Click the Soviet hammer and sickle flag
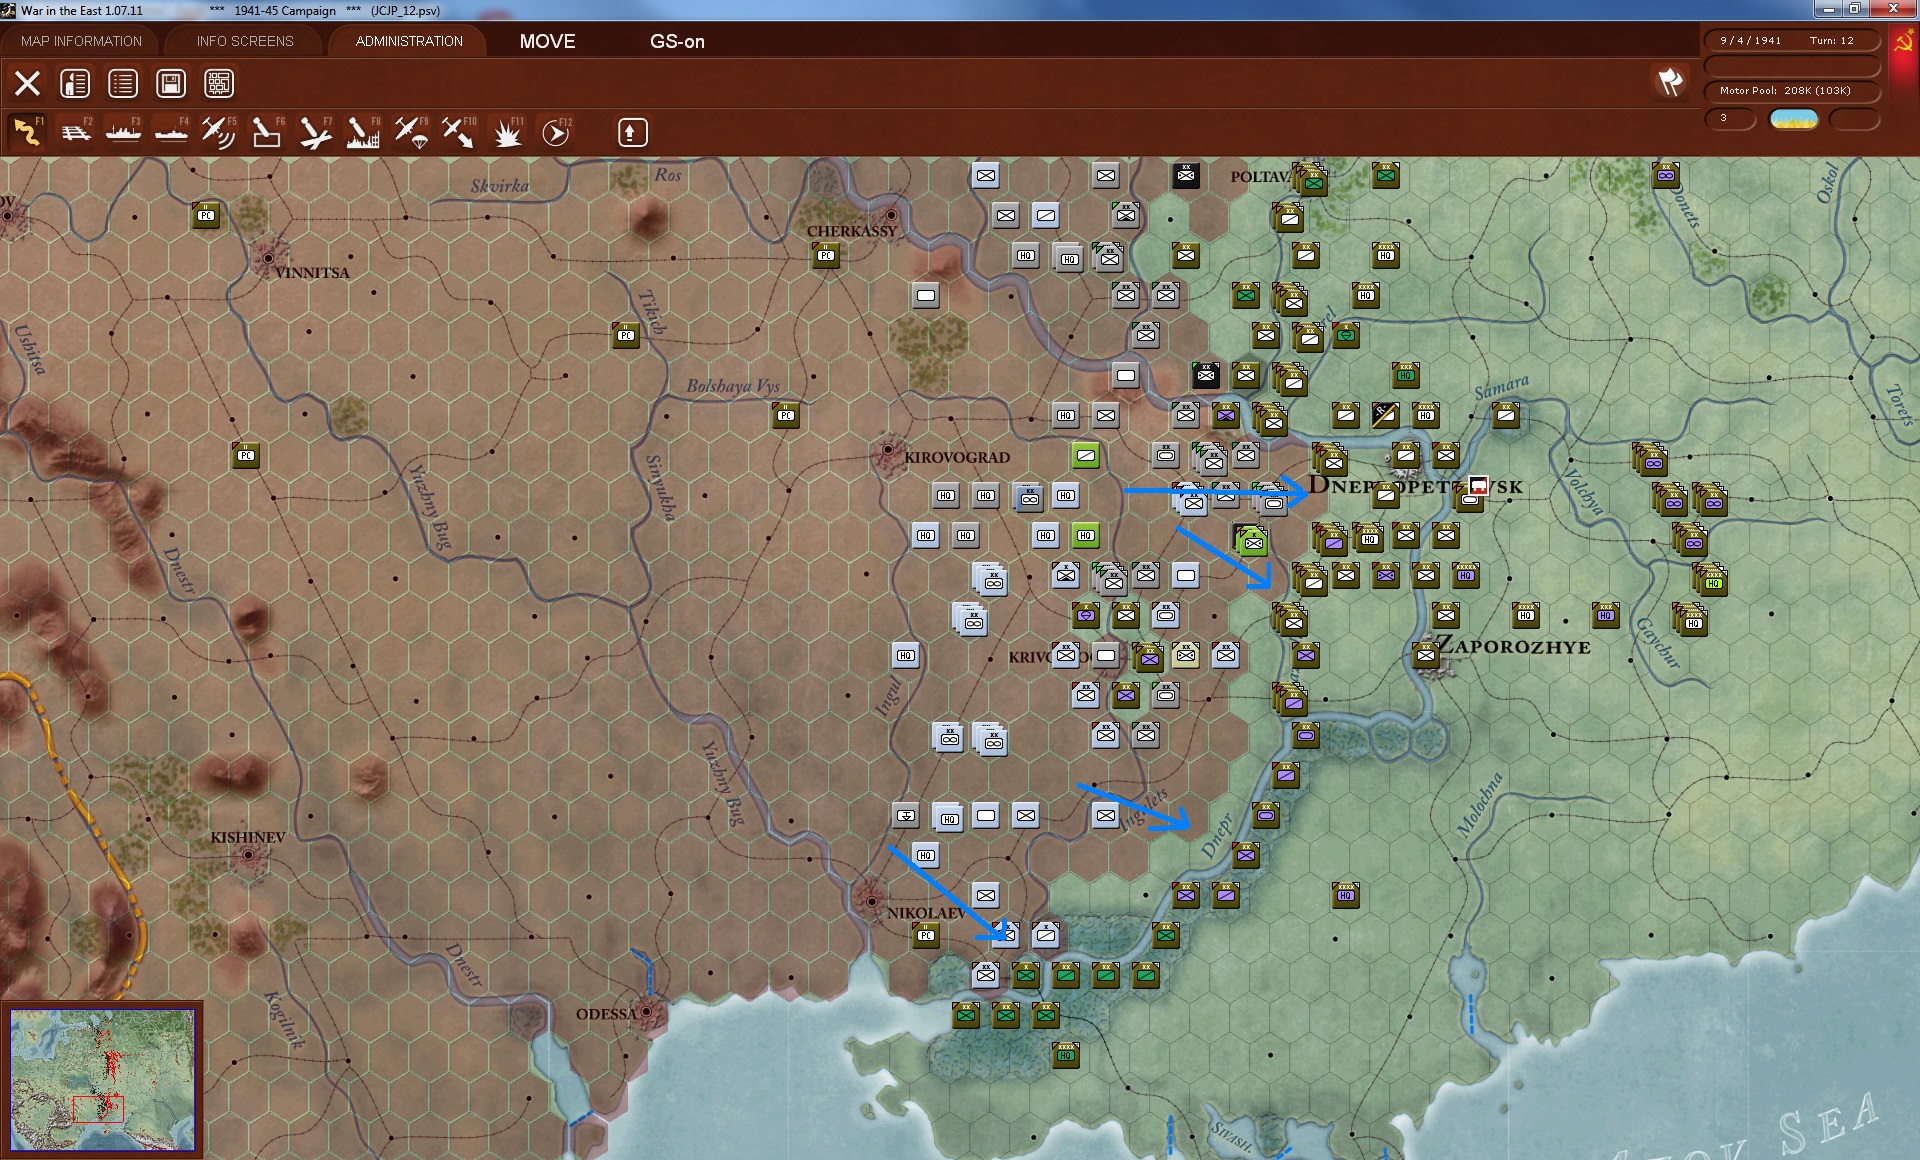Viewport: 1920px width, 1160px height. pyautogui.click(x=1903, y=41)
